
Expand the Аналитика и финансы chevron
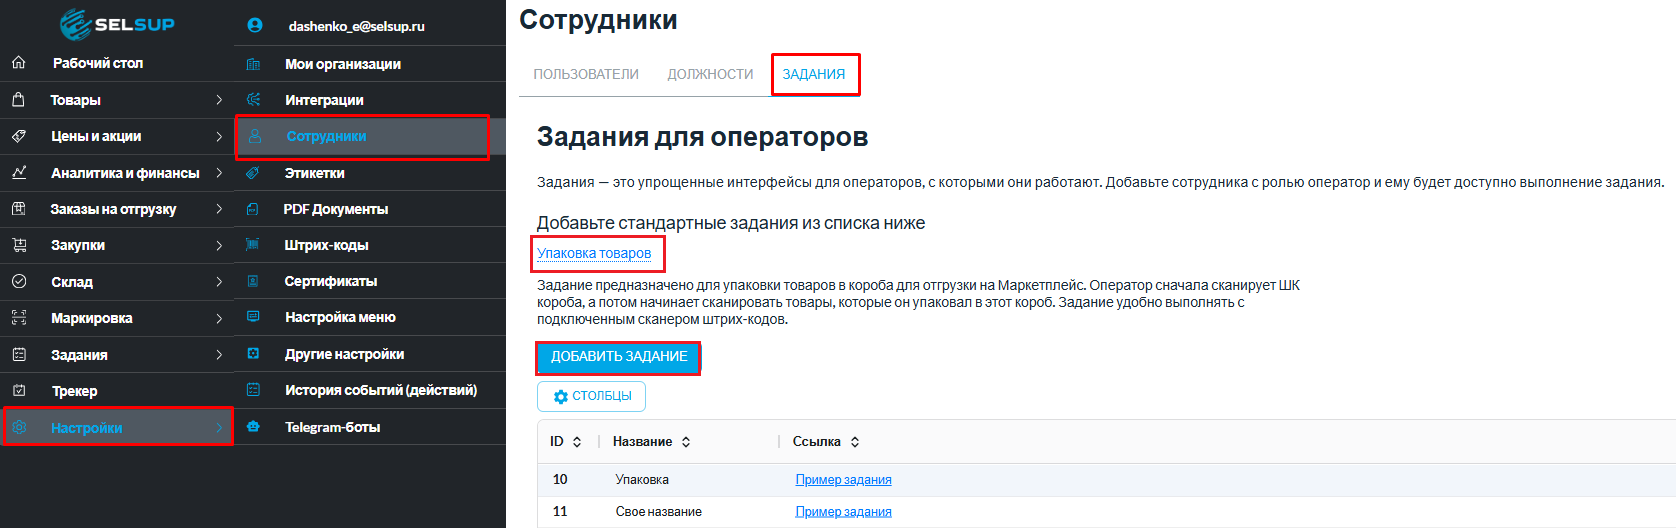click(x=219, y=173)
